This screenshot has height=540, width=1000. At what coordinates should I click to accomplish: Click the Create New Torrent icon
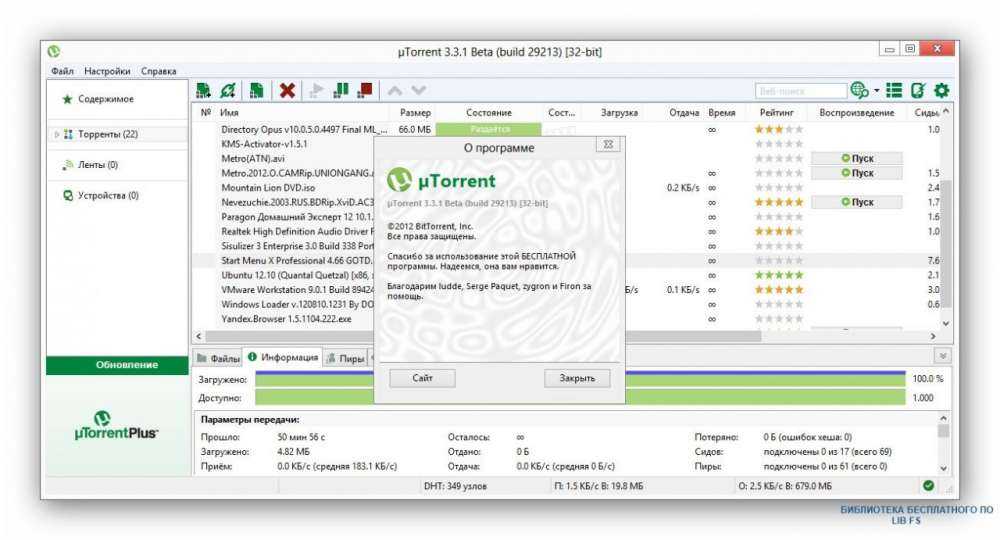[x=256, y=91]
